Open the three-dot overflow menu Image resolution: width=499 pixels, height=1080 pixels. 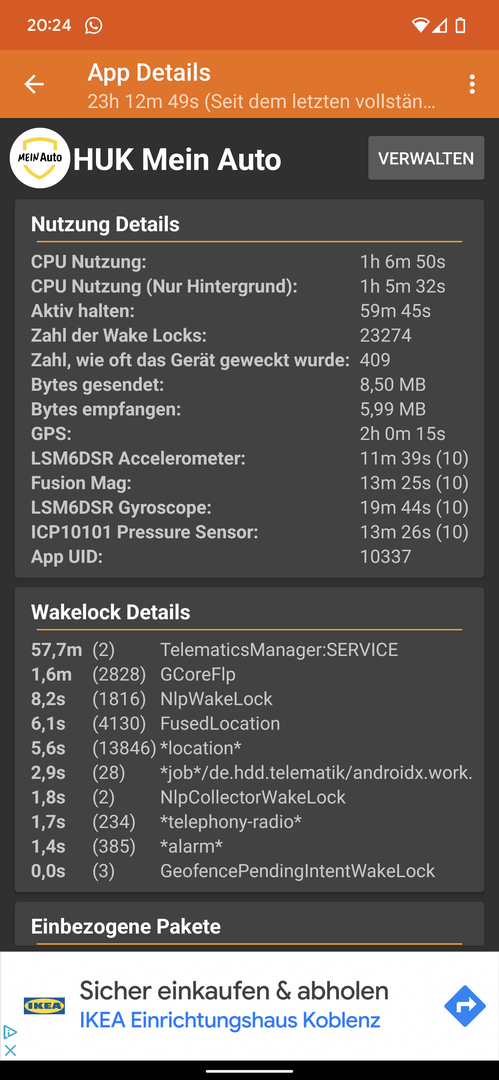coord(472,84)
